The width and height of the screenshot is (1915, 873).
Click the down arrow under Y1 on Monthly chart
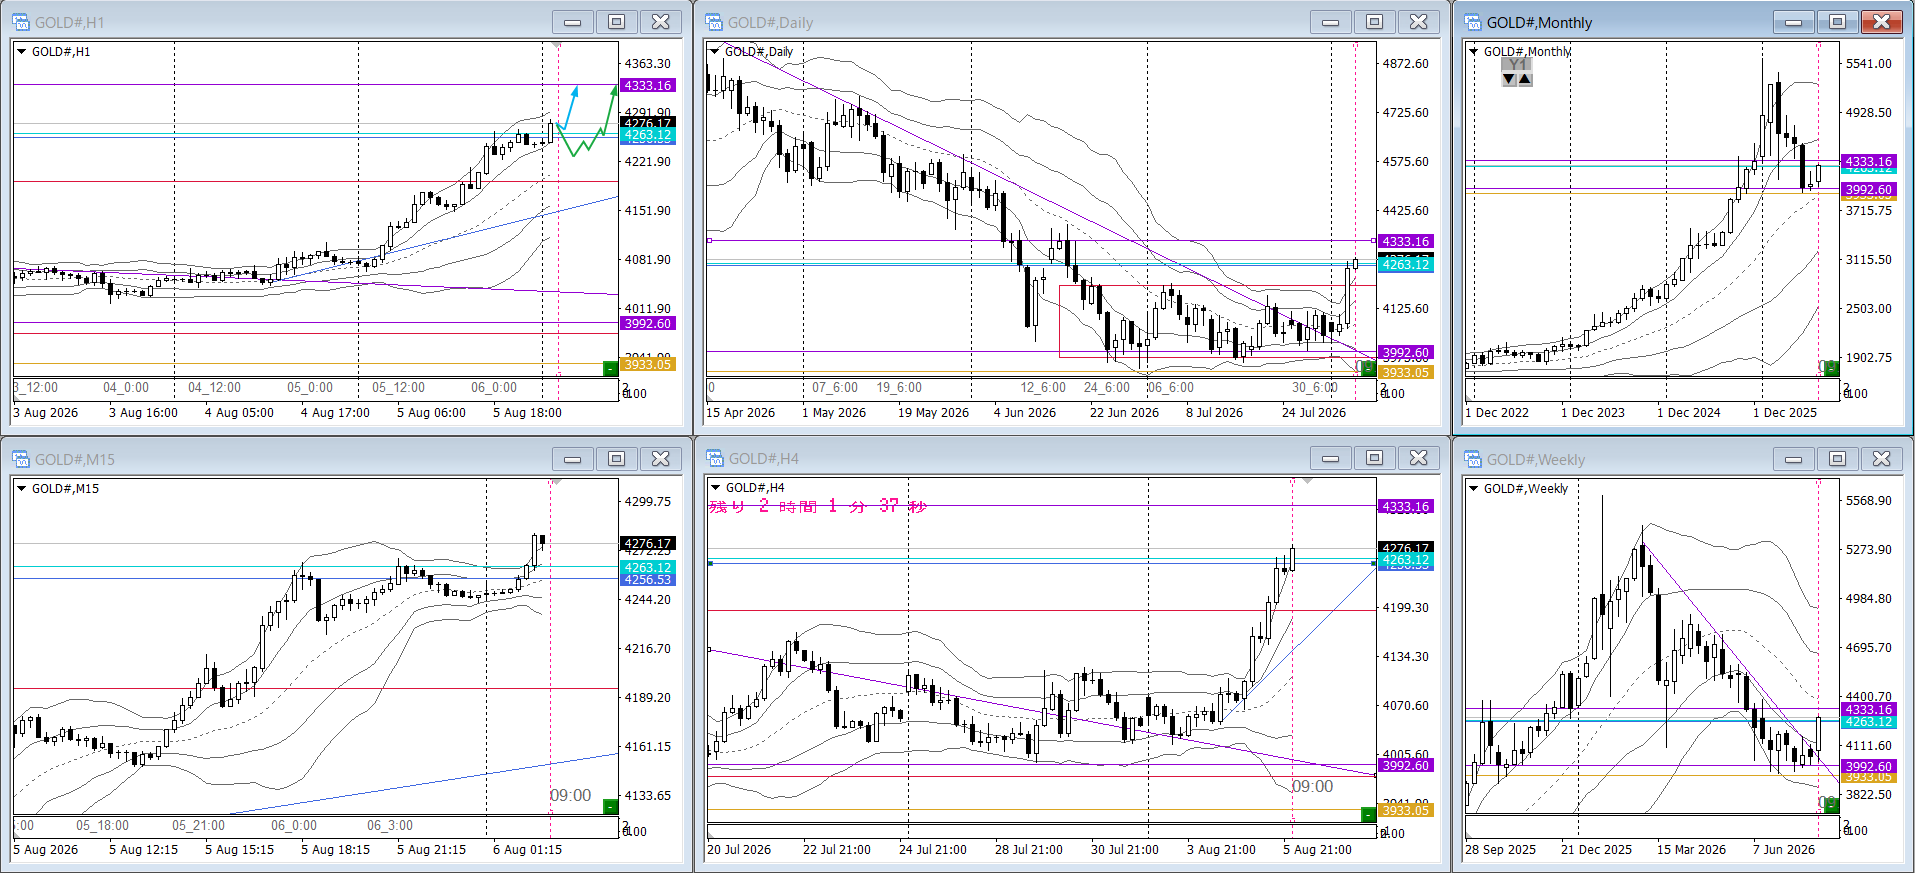tap(1509, 79)
